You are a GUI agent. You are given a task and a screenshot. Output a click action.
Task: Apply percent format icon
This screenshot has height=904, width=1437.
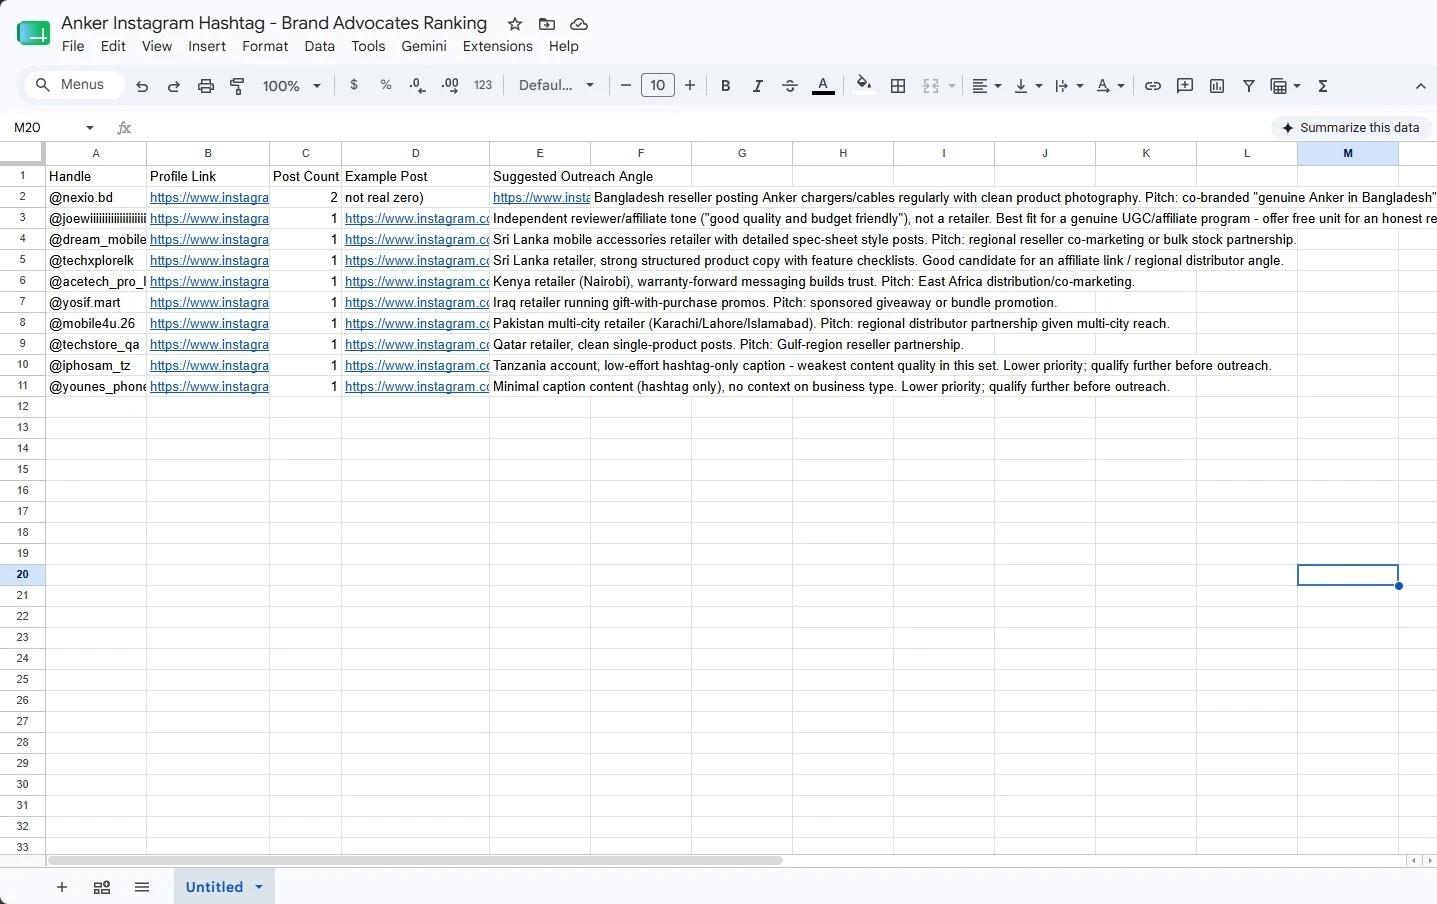click(x=386, y=86)
